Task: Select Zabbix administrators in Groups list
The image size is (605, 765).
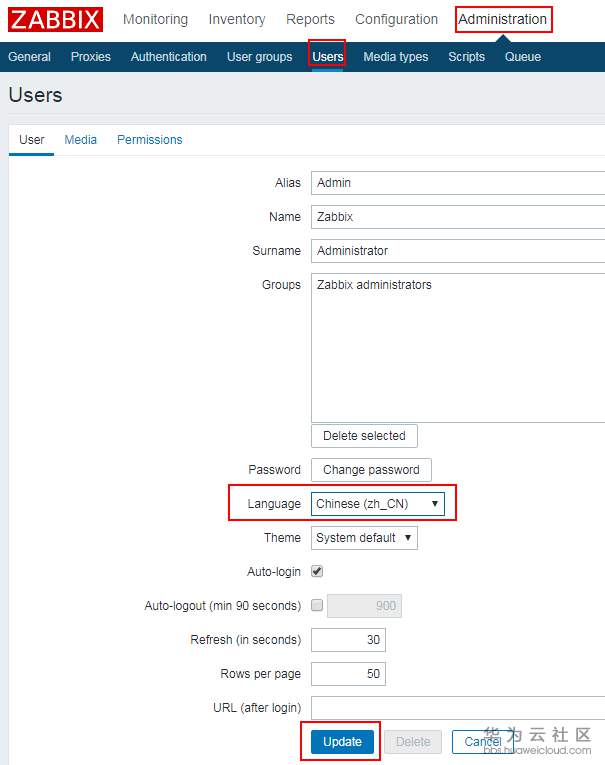Action: point(374,285)
